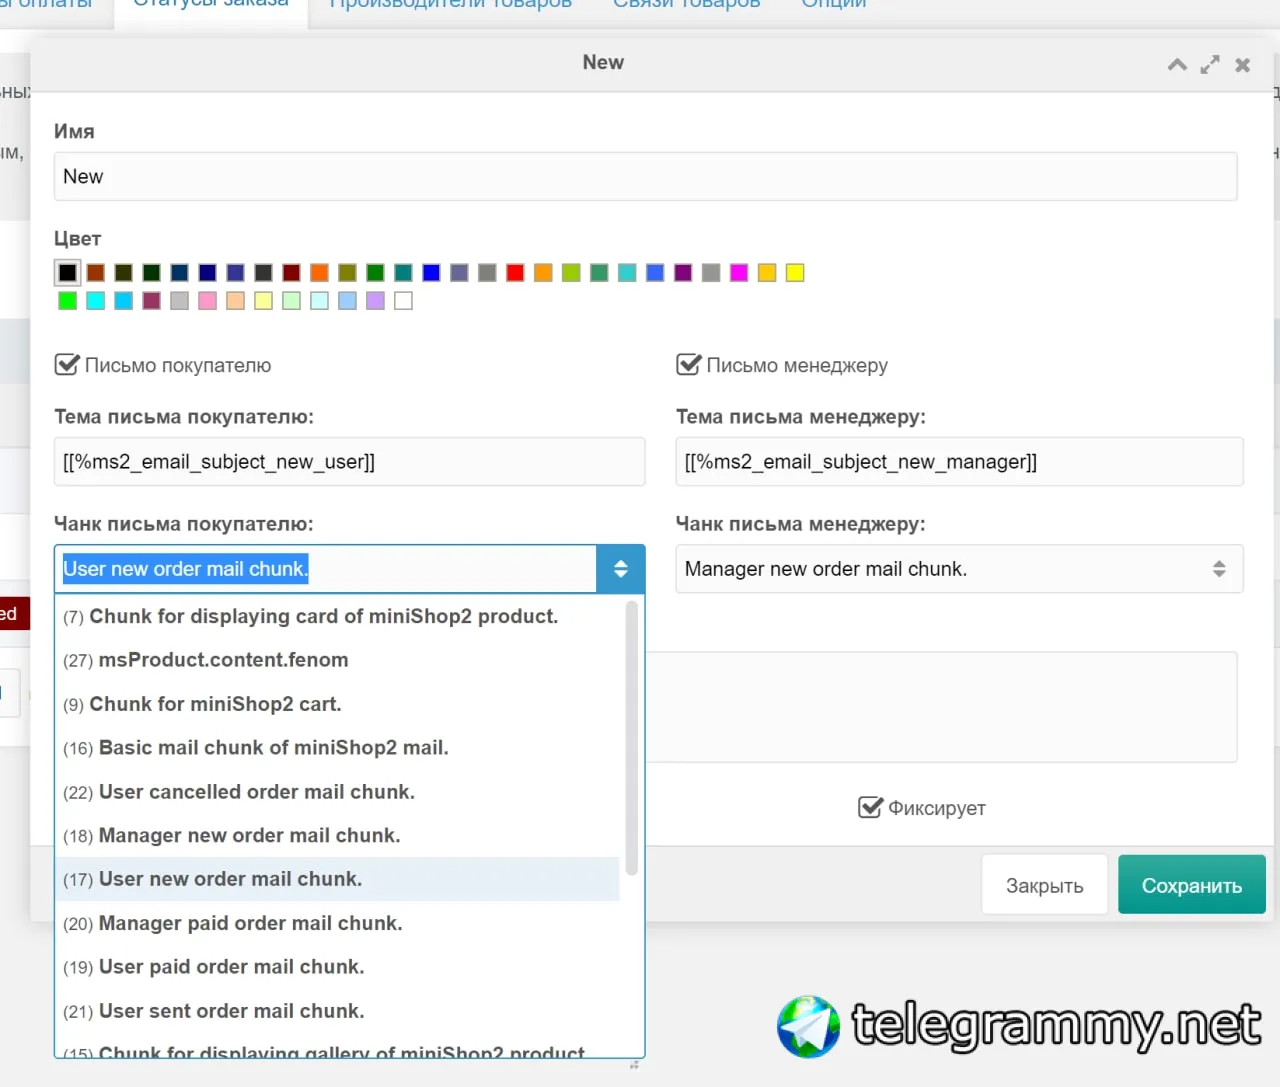Image resolution: width=1280 pixels, height=1087 pixels.
Task: Pick the purple color swatch in first row
Action: click(683, 273)
